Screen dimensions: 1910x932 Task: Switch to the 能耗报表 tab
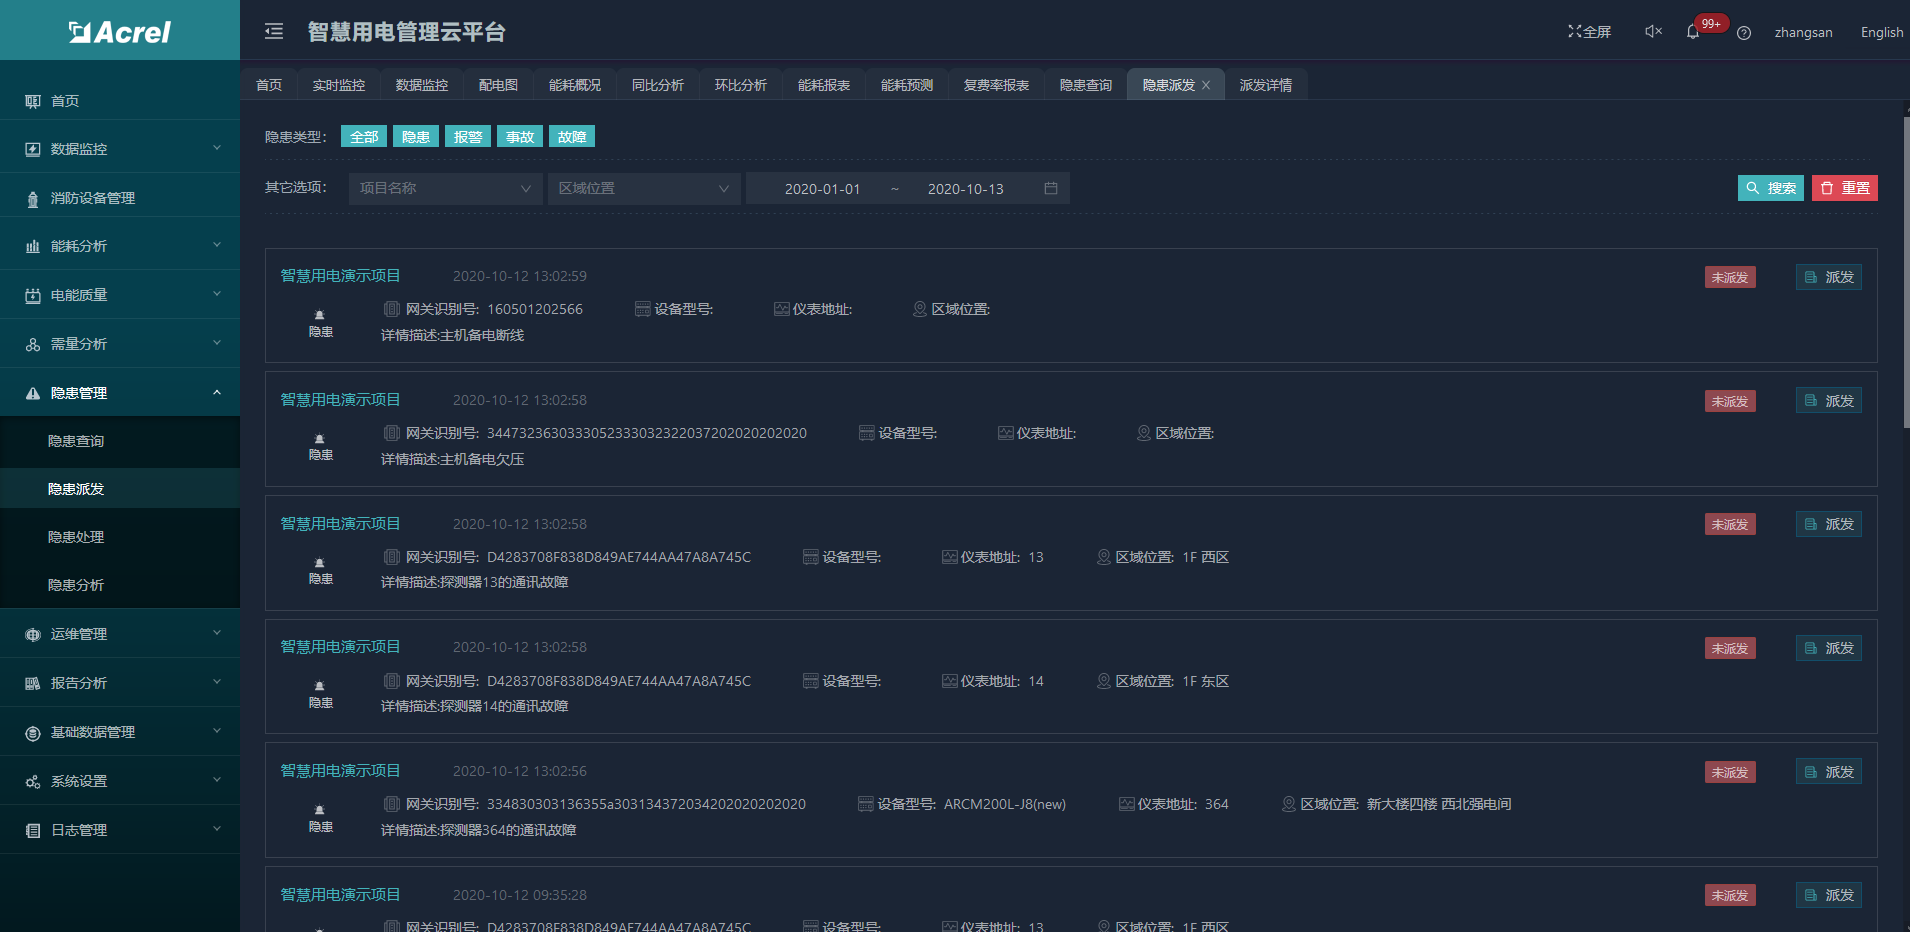click(x=824, y=85)
